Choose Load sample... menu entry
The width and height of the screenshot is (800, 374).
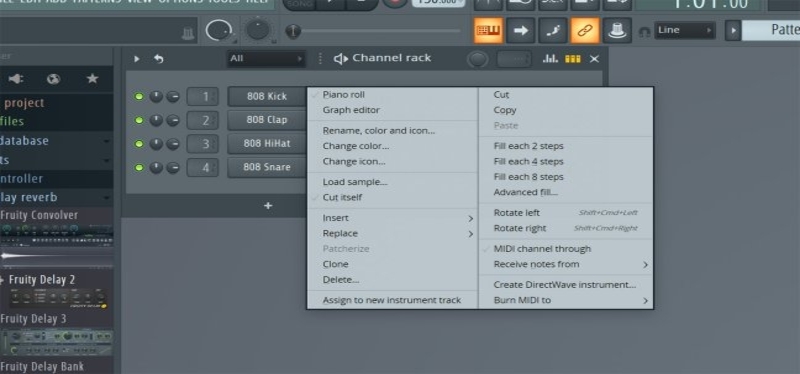(355, 182)
